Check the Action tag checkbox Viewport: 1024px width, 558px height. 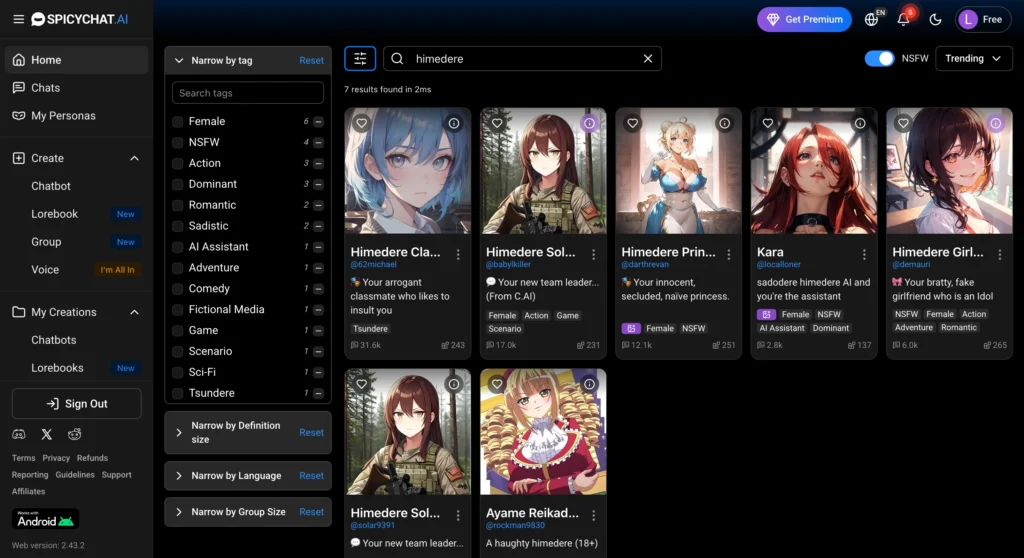(178, 163)
